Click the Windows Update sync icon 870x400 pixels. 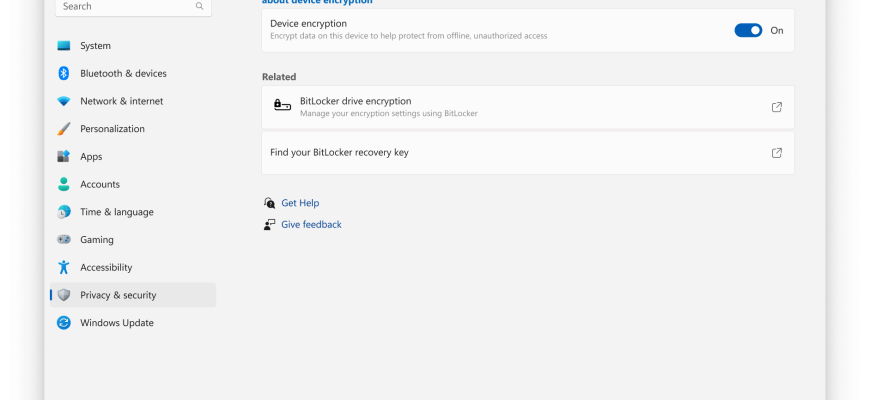click(x=64, y=323)
